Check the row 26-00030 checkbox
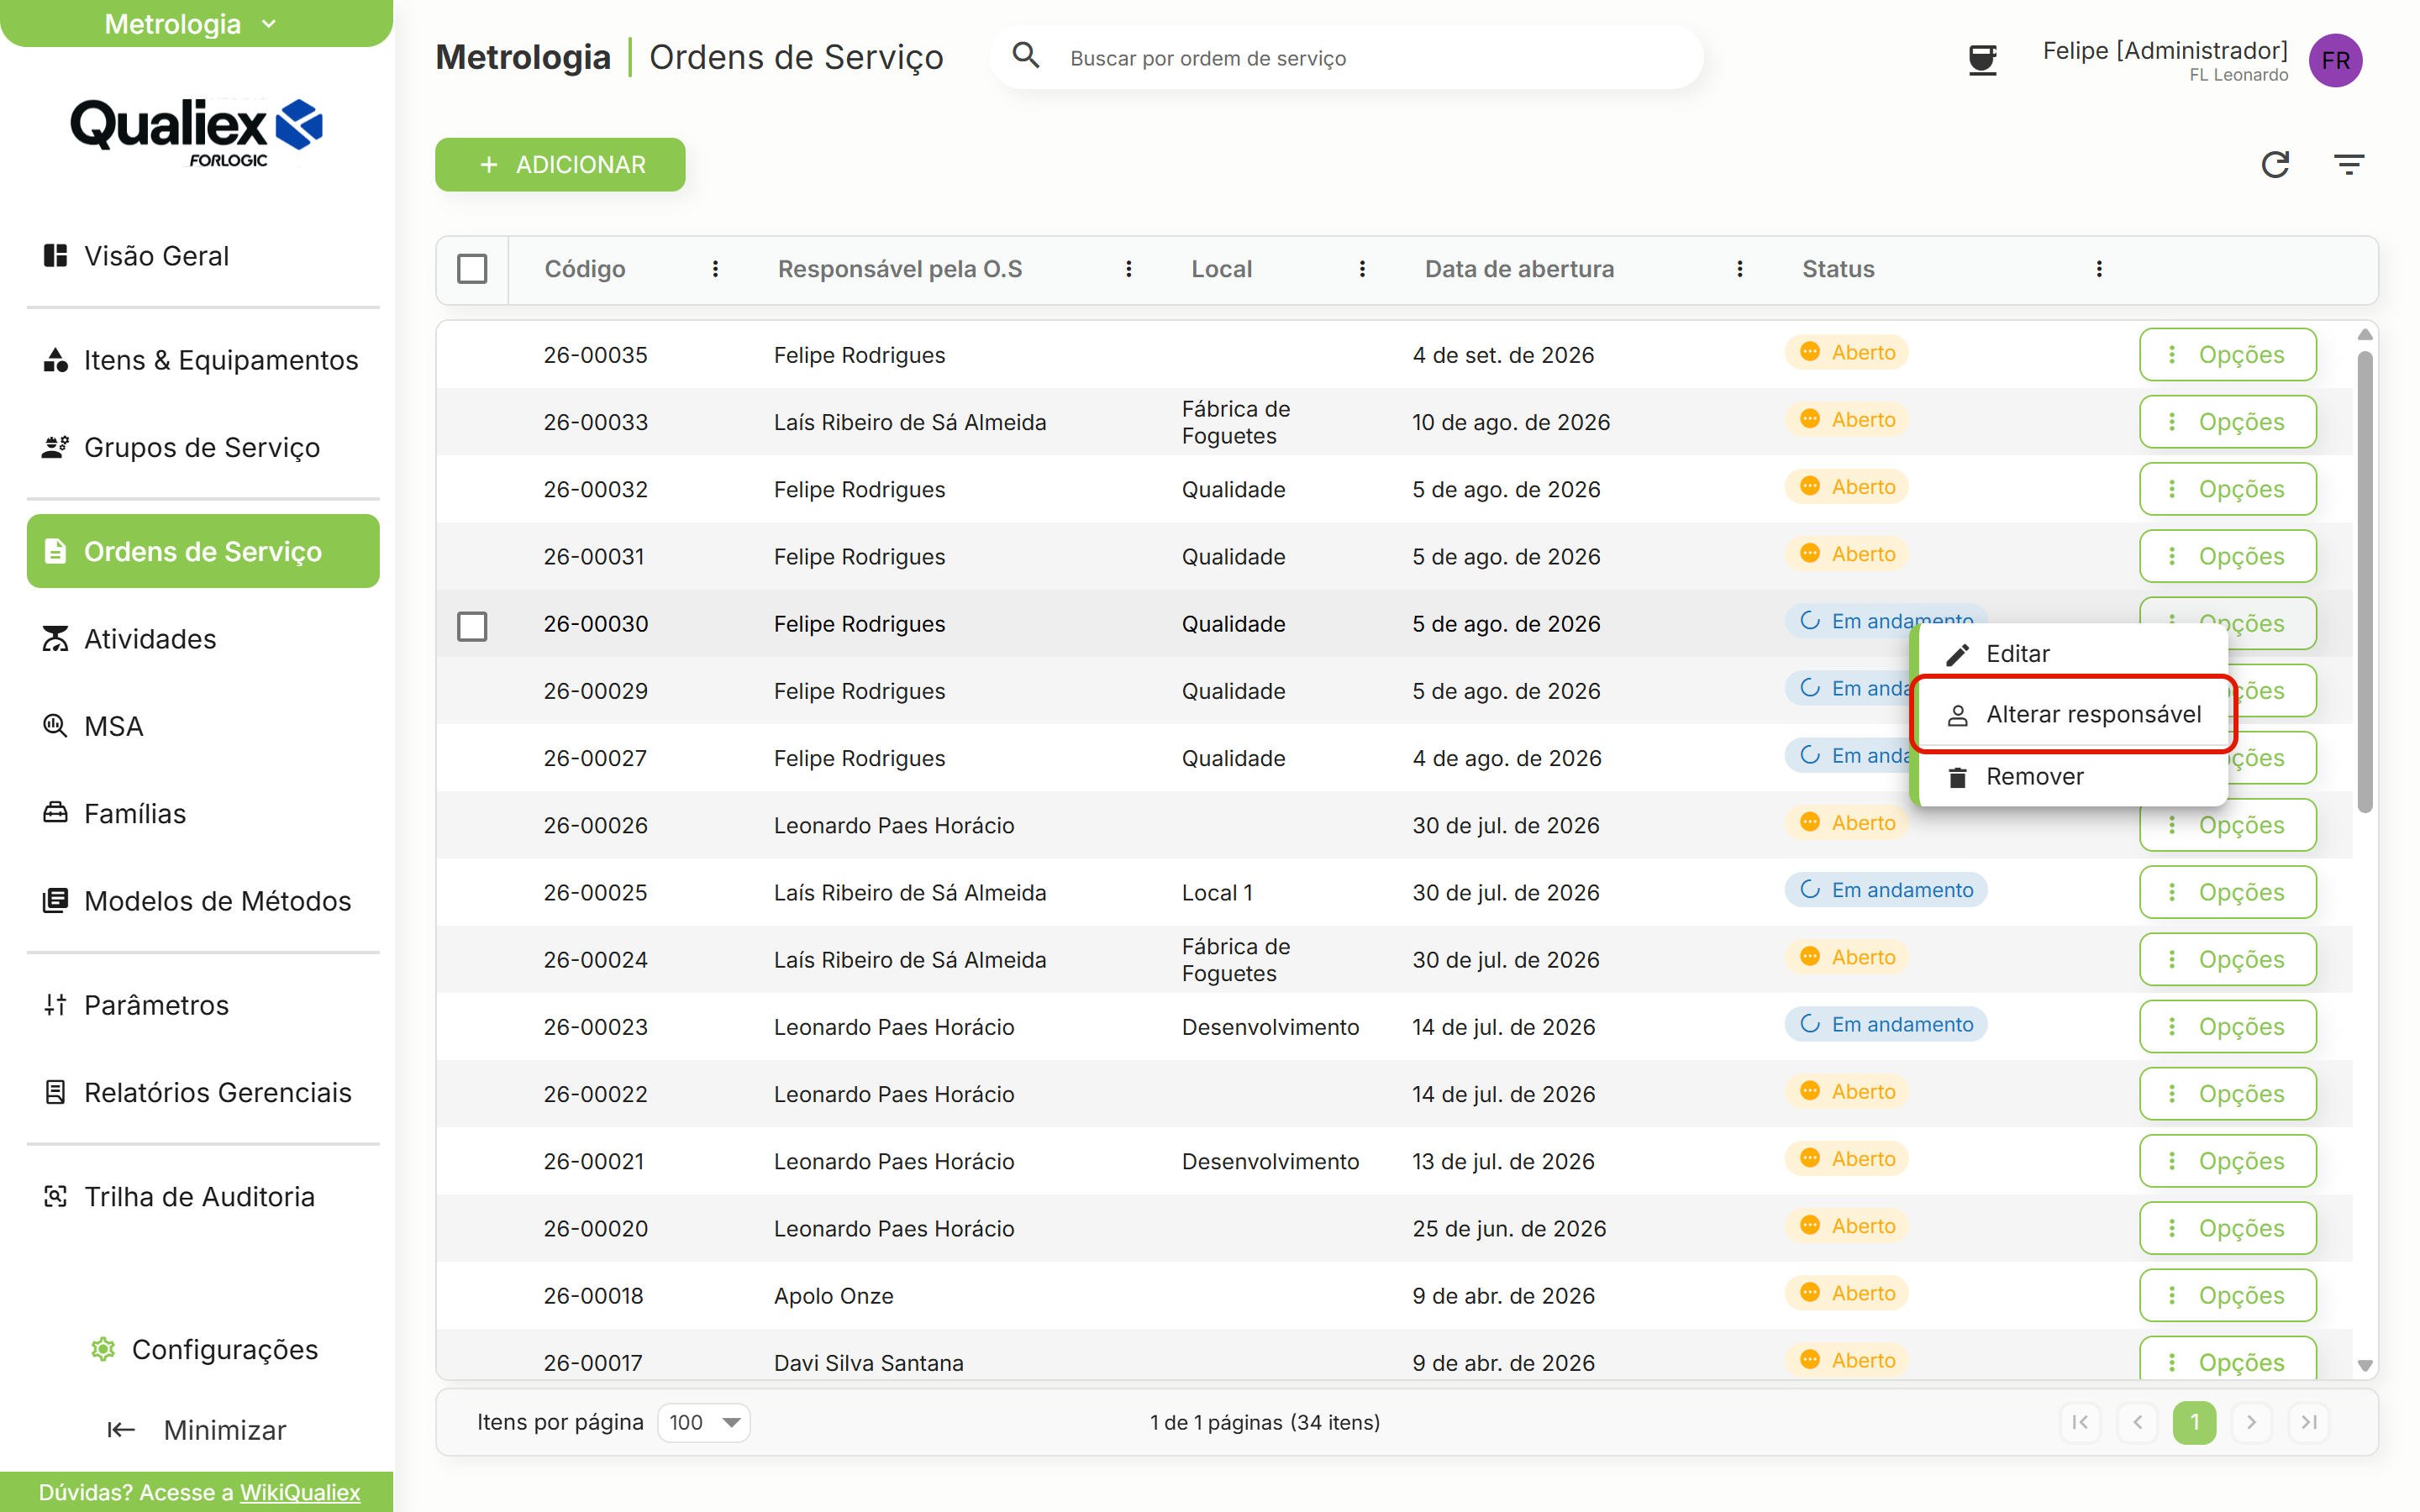The width and height of the screenshot is (2420, 1512). coord(472,626)
